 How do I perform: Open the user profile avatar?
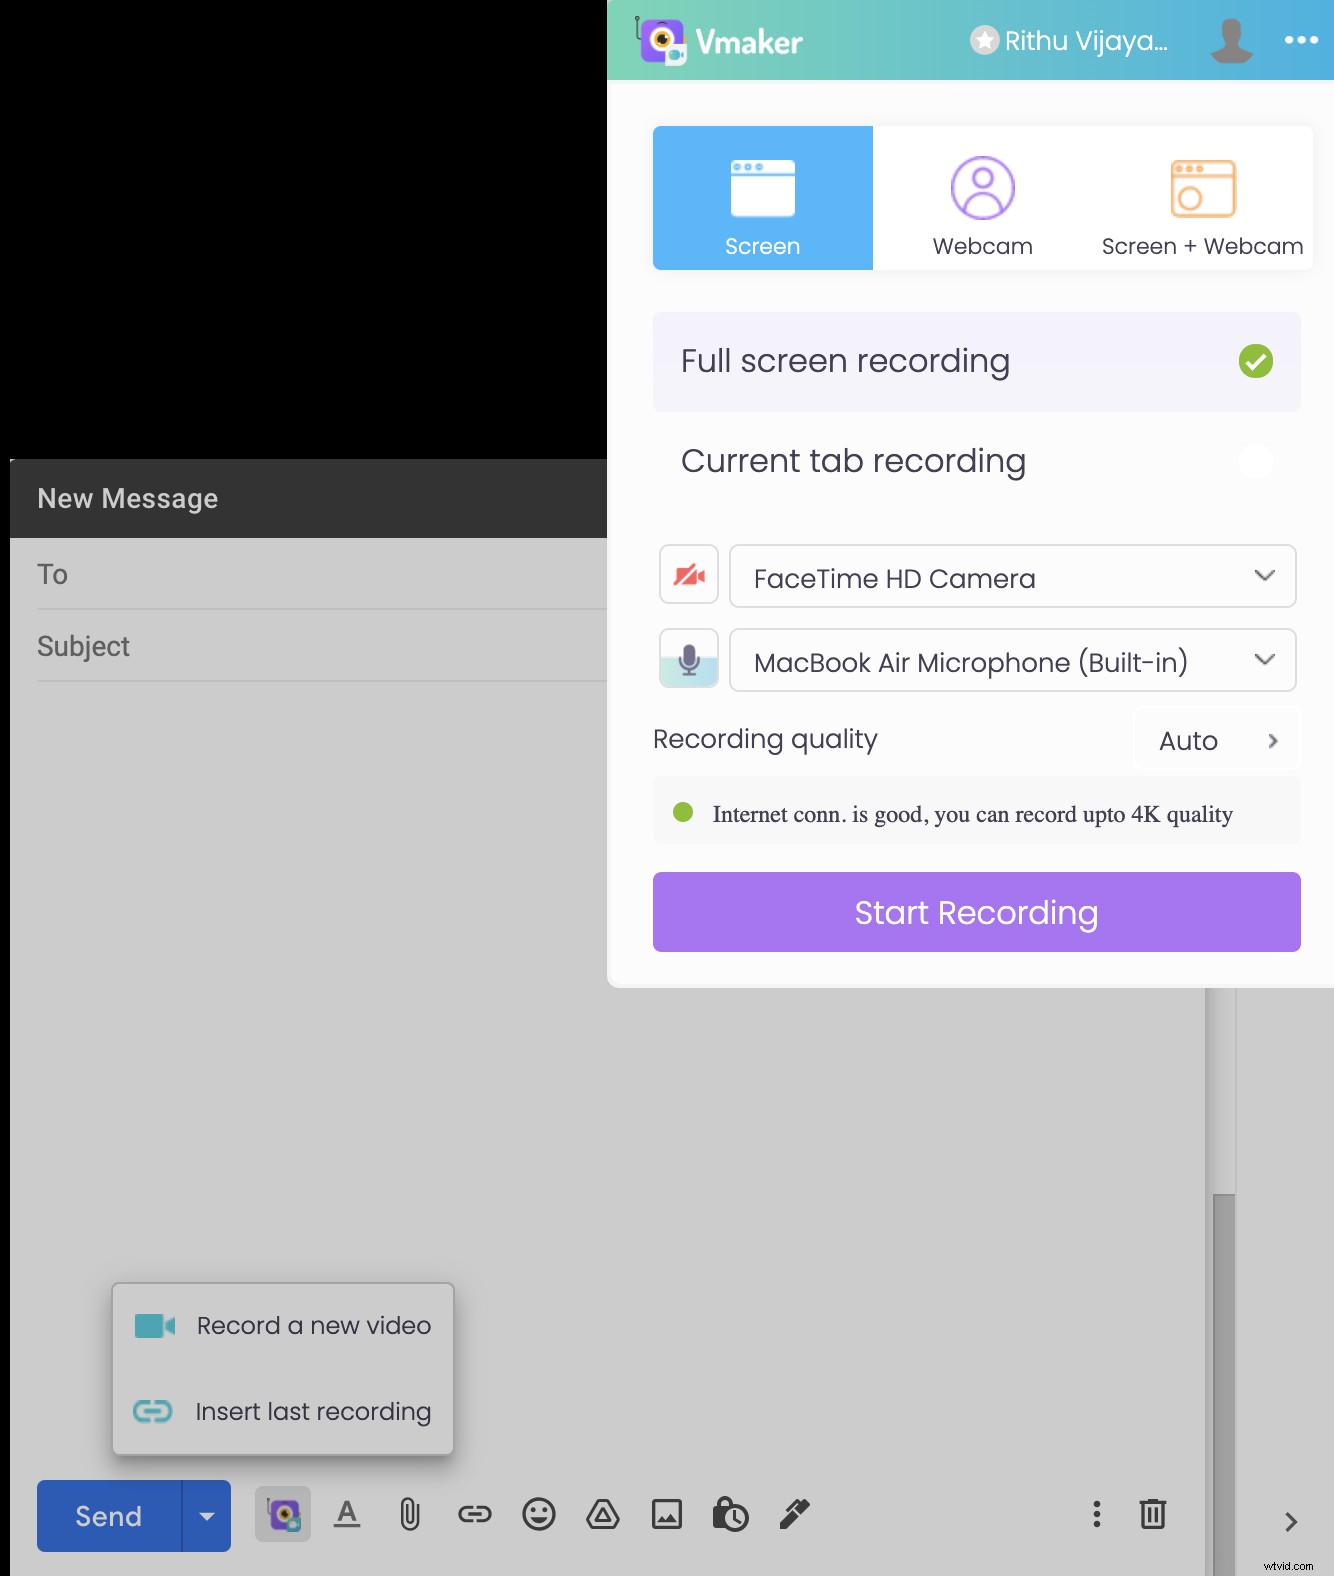pyautogui.click(x=1231, y=41)
